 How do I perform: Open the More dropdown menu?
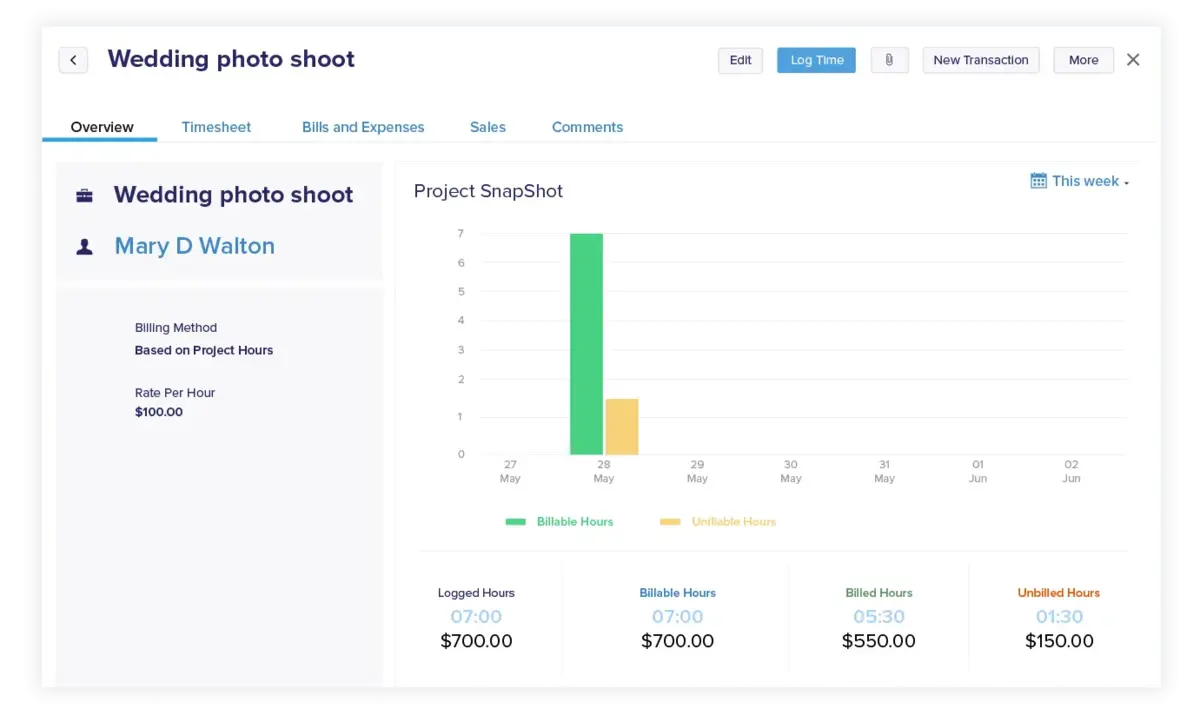[x=1083, y=60]
